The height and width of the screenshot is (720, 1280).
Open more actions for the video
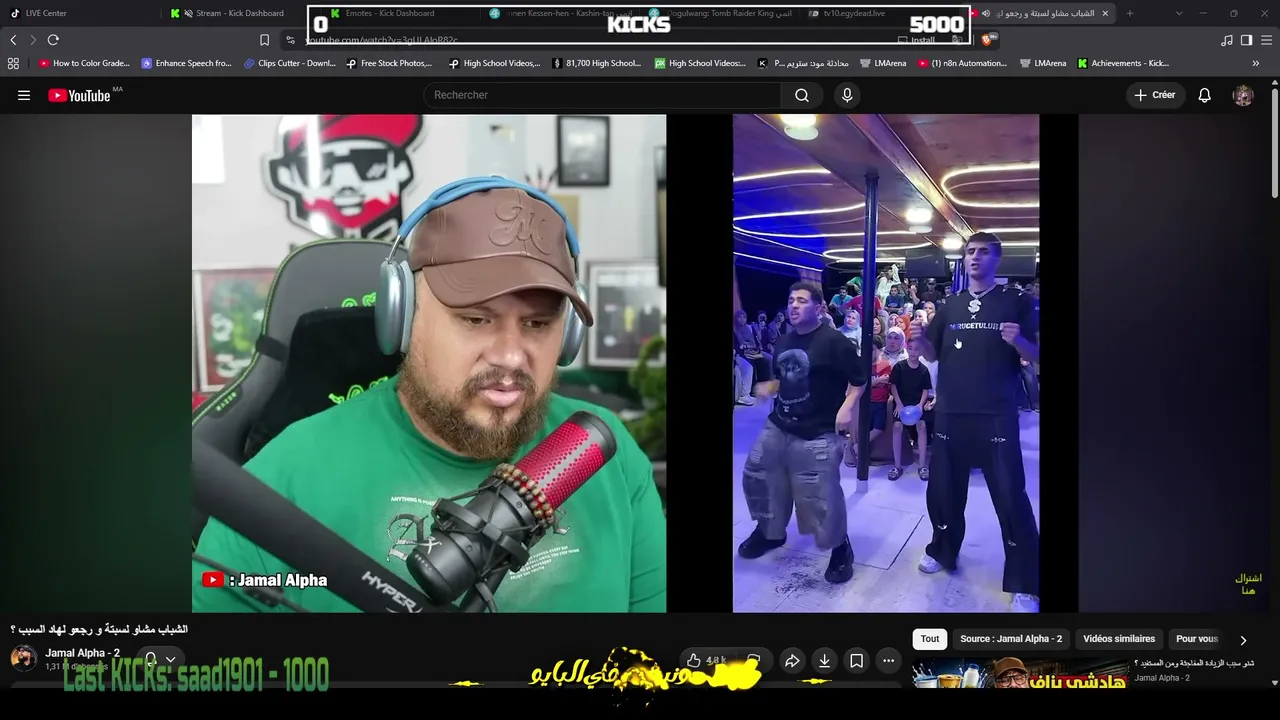point(888,660)
